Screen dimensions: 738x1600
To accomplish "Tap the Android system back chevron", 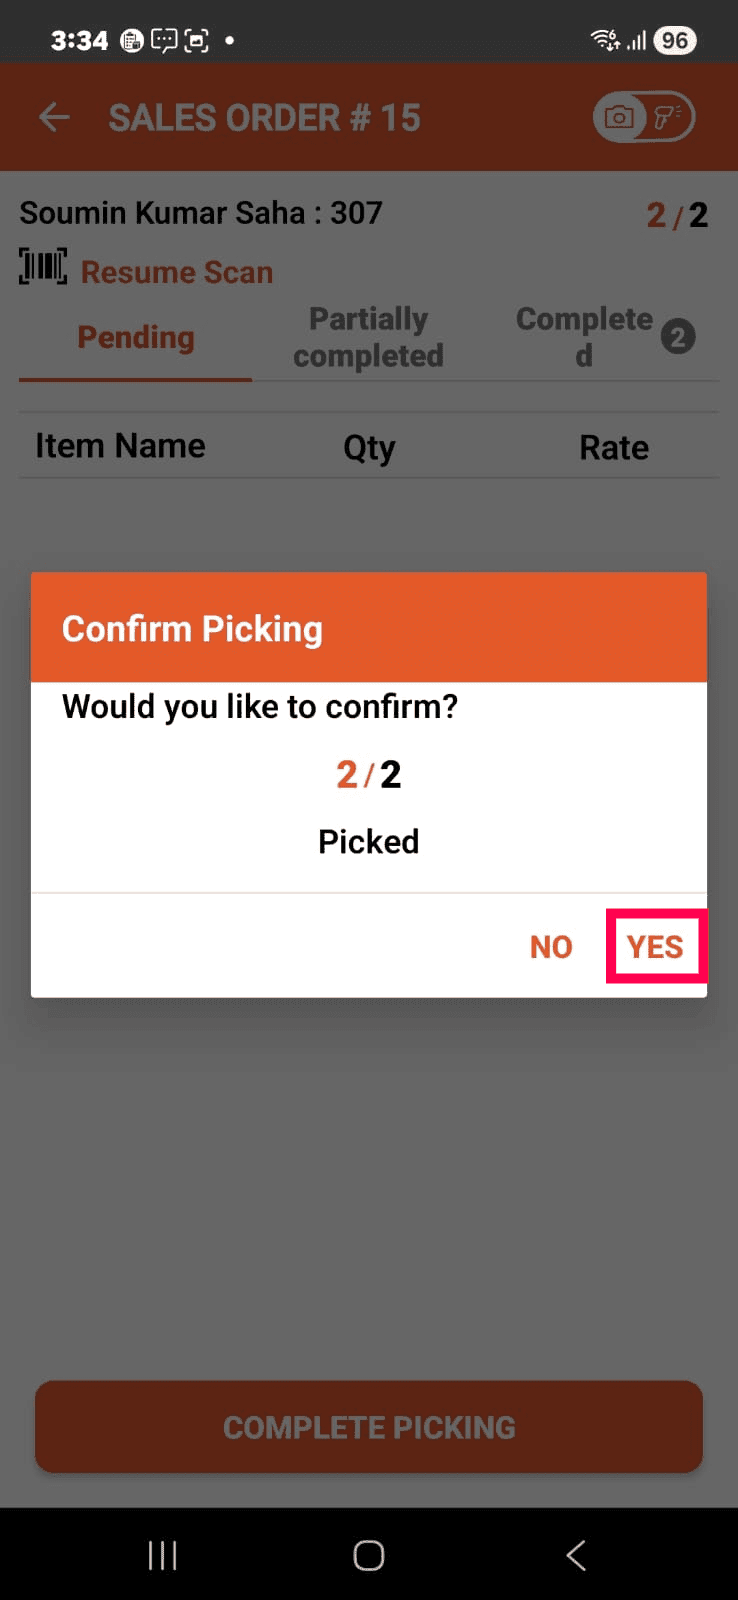I will click(x=576, y=1555).
